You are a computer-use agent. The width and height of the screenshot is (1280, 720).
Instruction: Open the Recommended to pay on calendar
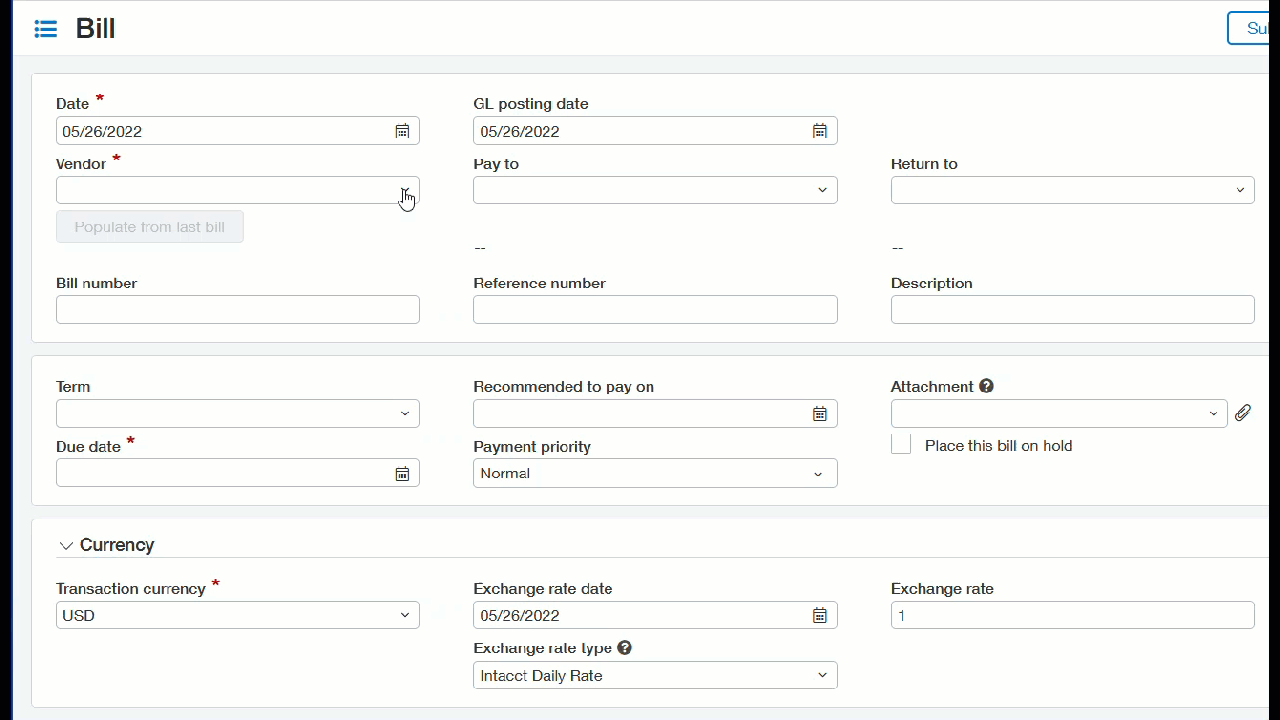click(x=820, y=413)
